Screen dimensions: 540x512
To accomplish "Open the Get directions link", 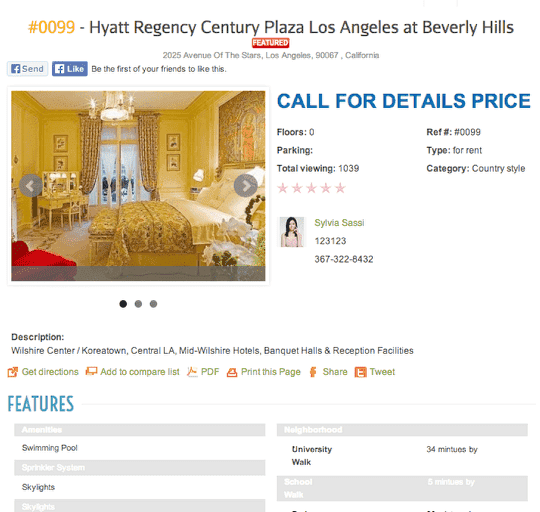I will pyautogui.click(x=50, y=372).
